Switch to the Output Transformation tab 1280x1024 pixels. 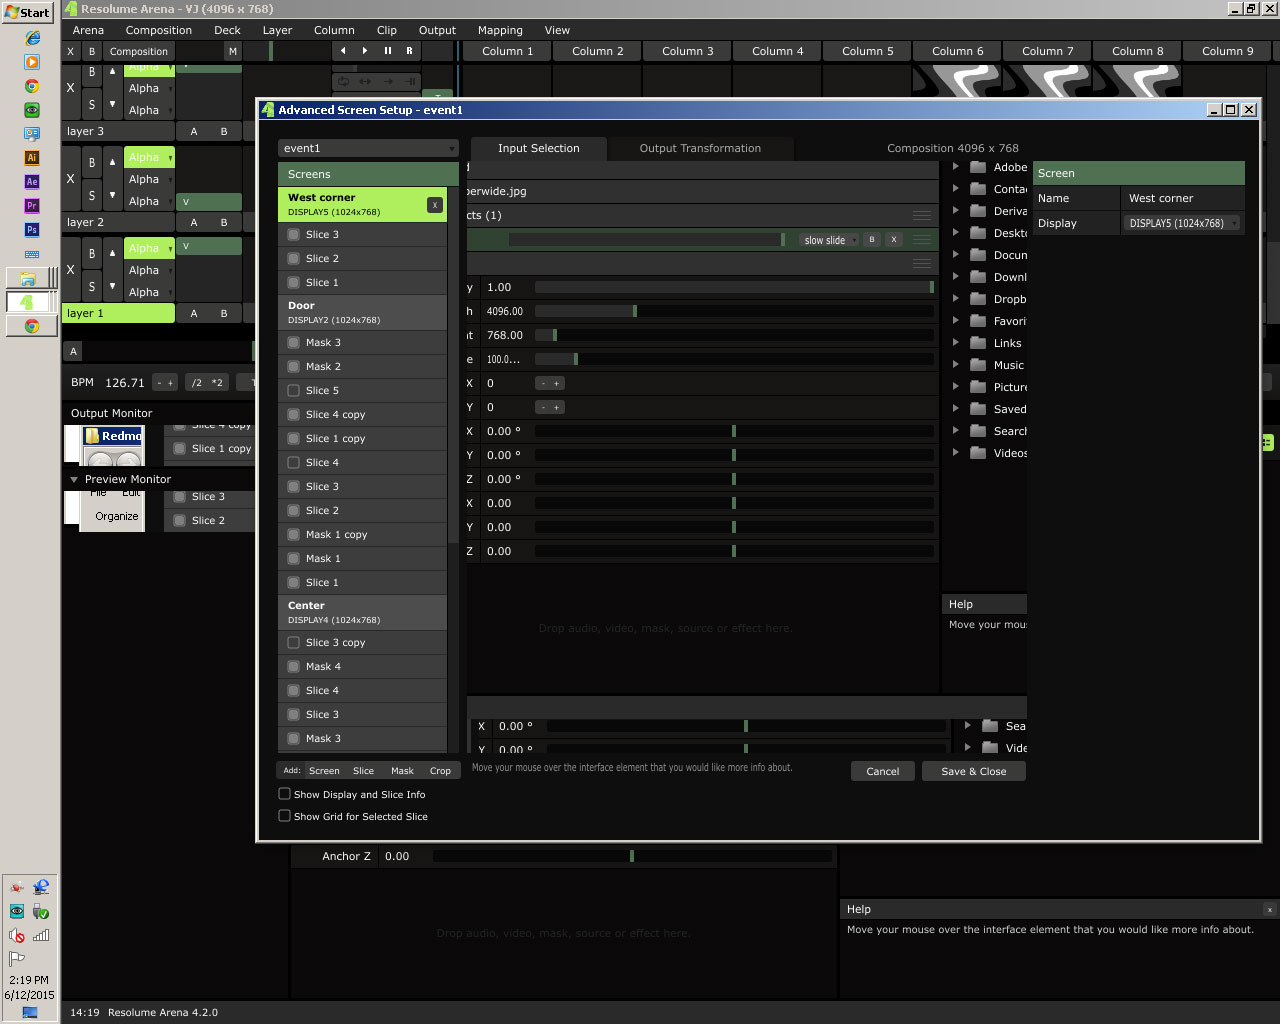[x=700, y=149]
